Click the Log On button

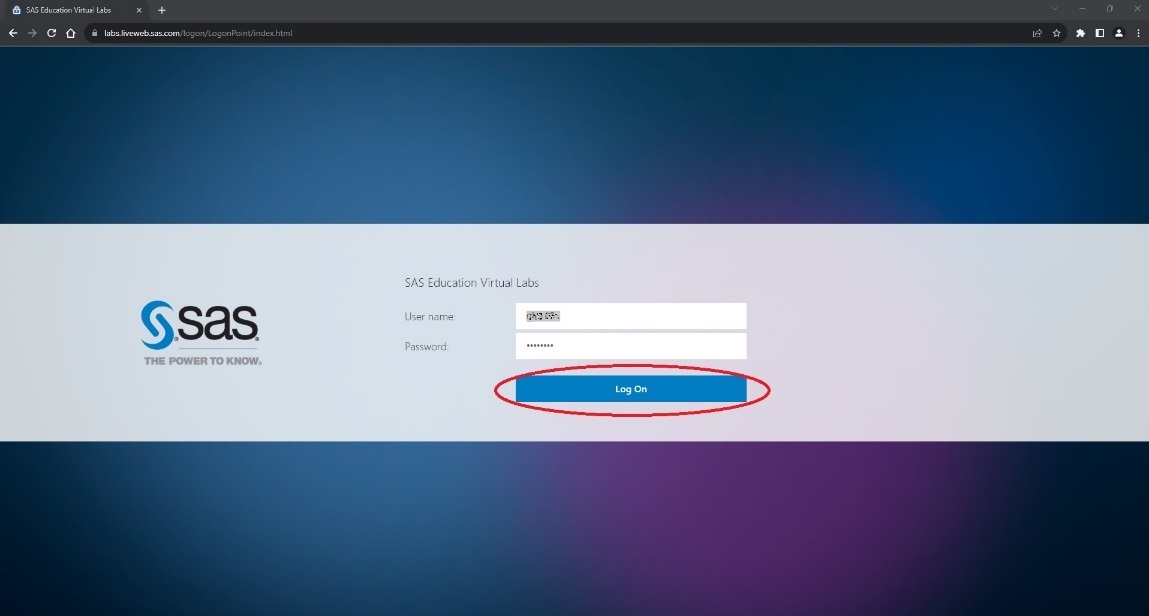(x=631, y=389)
